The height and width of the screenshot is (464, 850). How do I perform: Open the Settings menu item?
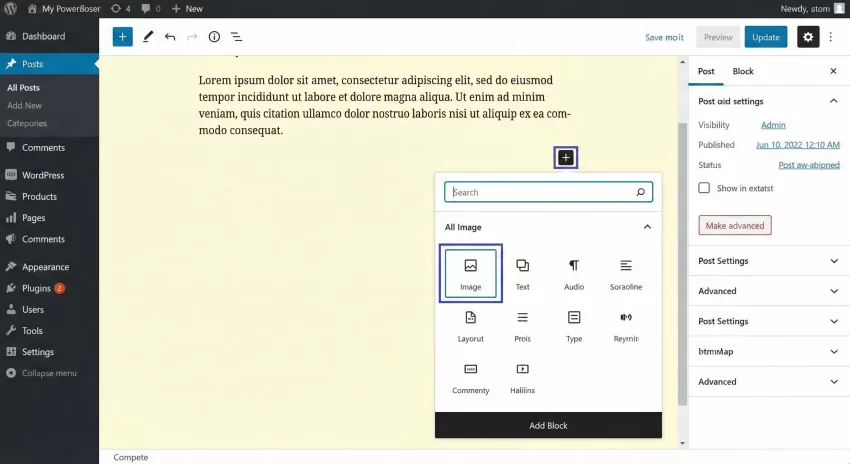pos(49,352)
